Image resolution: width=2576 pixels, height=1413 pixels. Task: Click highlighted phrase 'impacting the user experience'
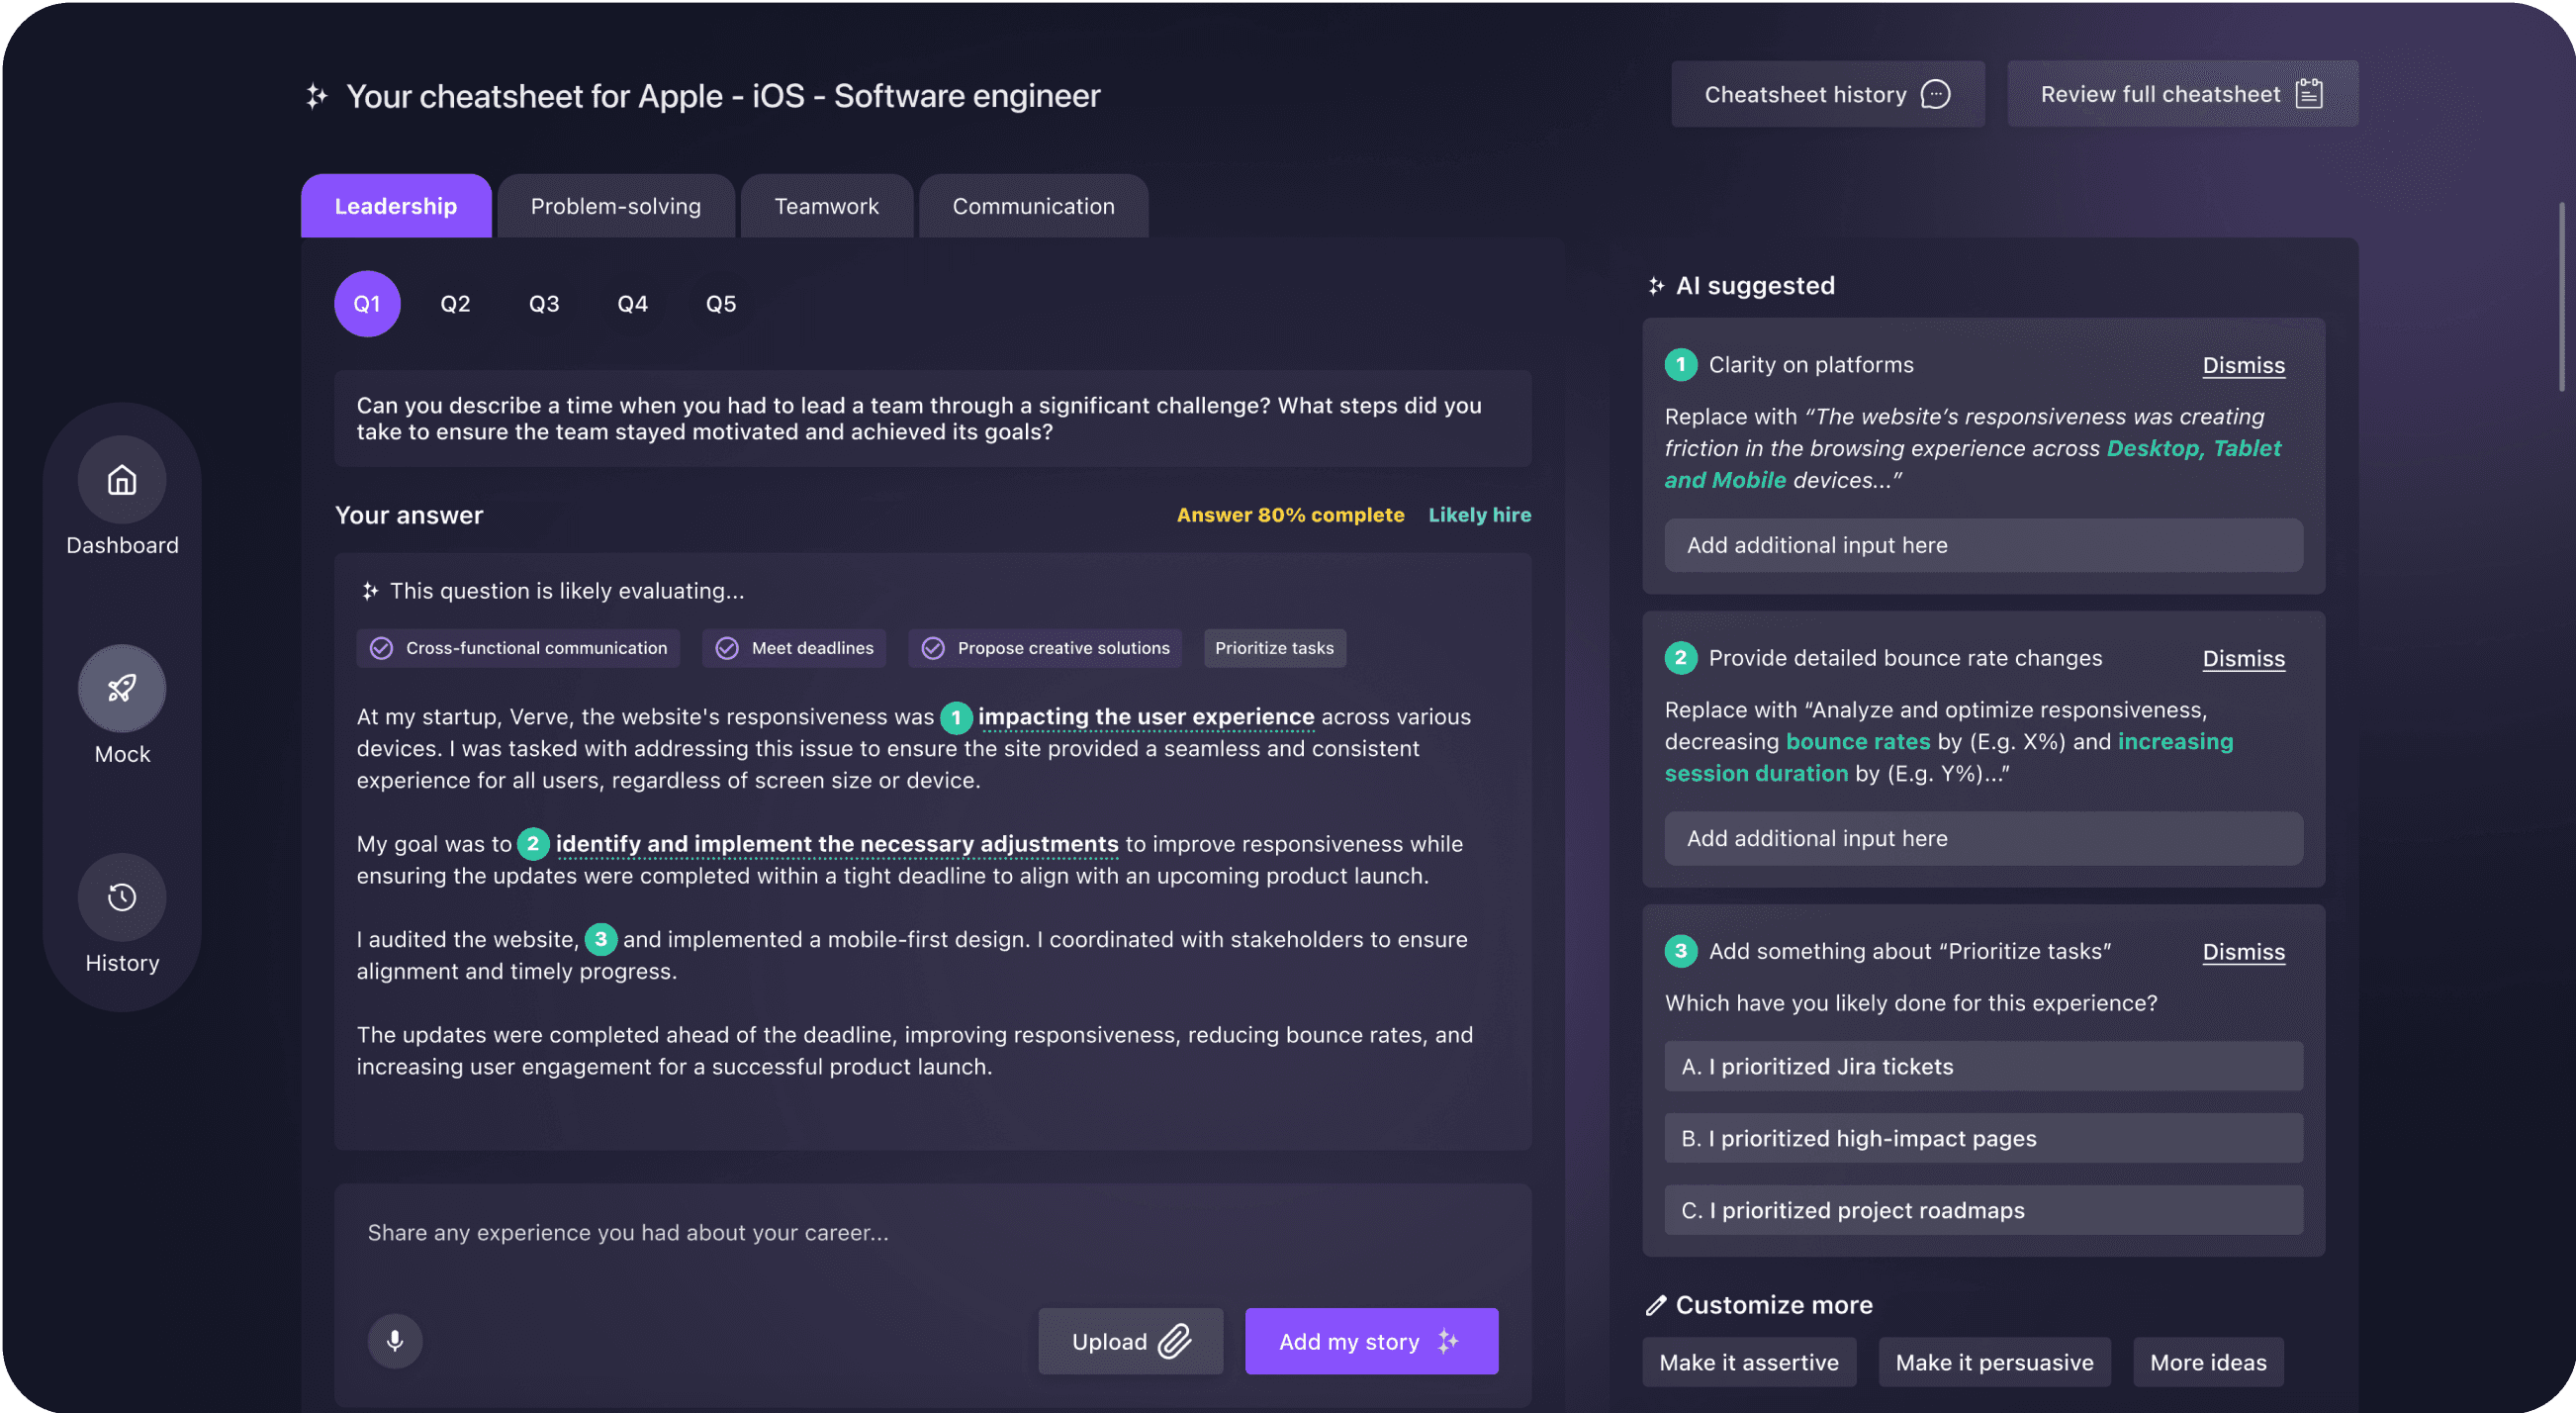[1146, 717]
